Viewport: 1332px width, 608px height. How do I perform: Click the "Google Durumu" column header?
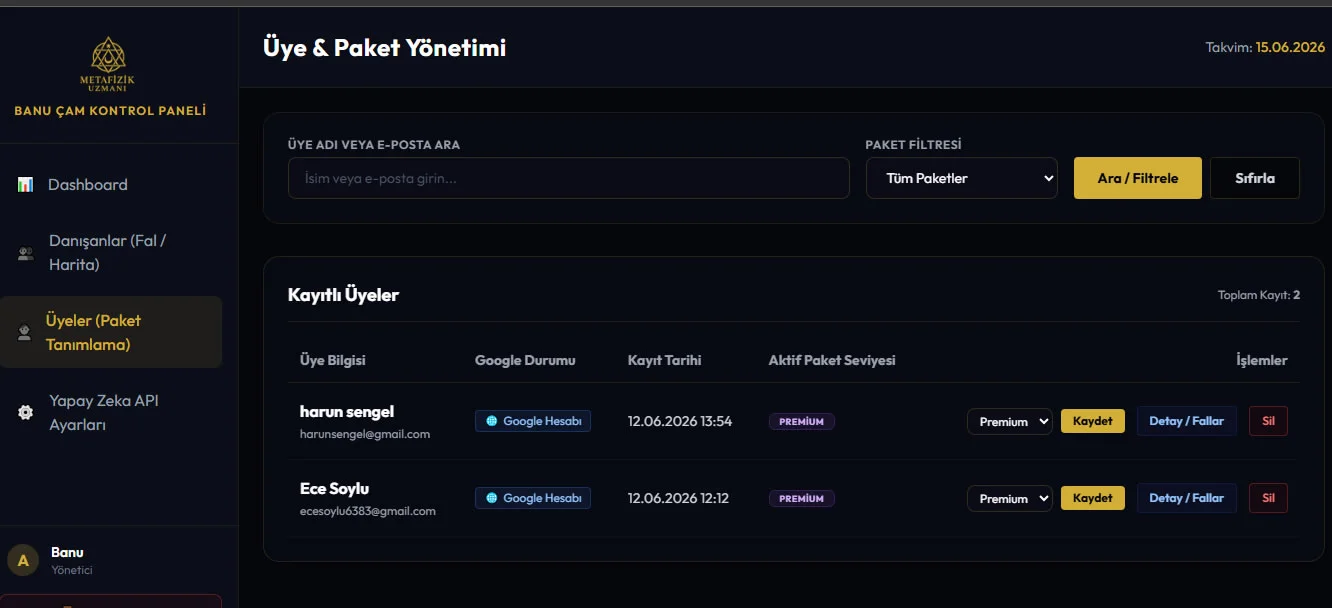(x=525, y=360)
